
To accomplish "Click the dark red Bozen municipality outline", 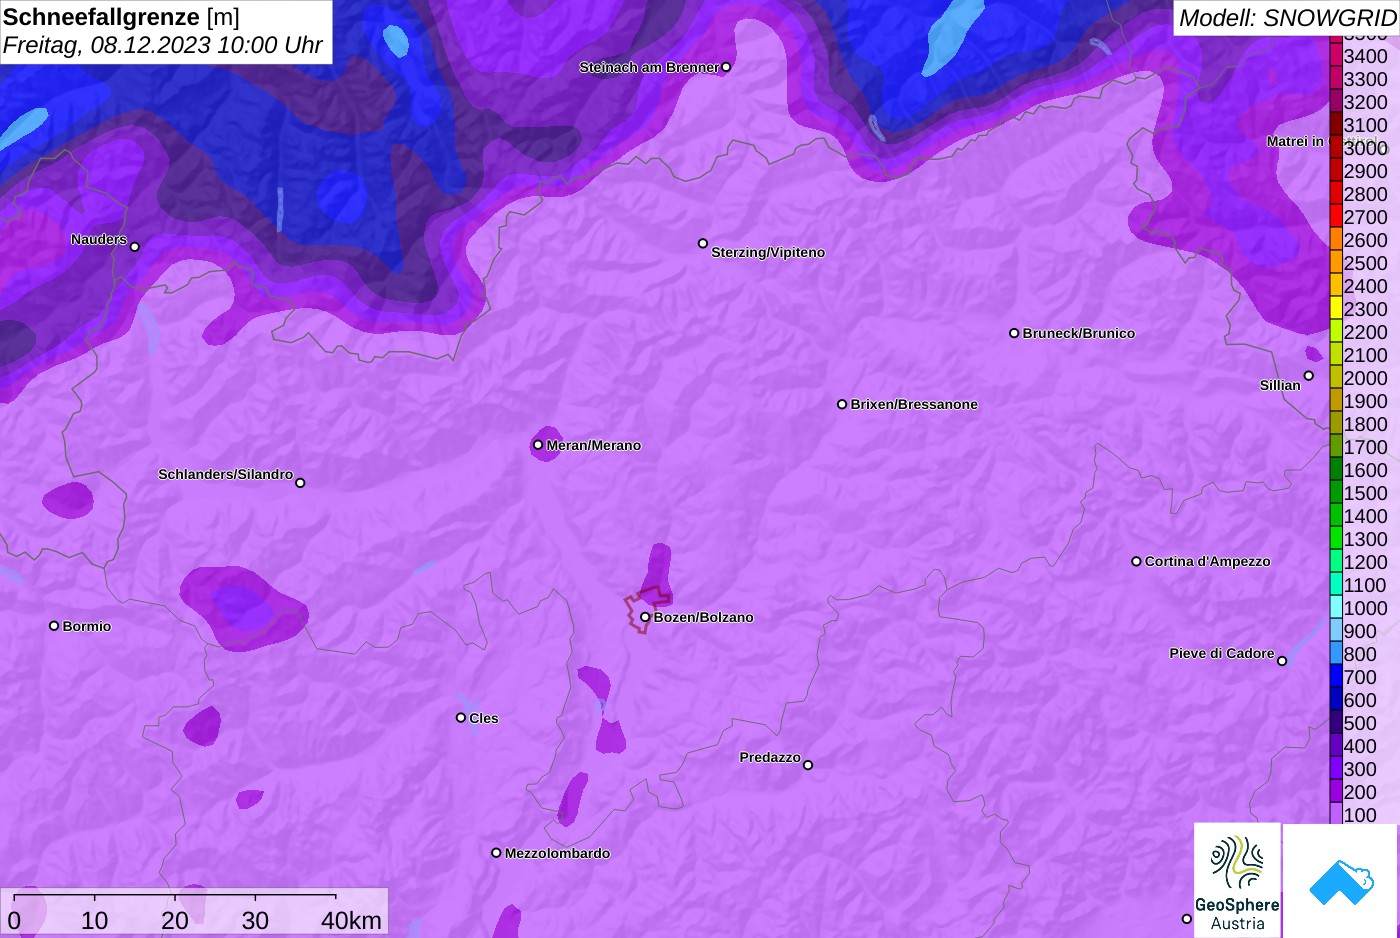I will click(648, 609).
